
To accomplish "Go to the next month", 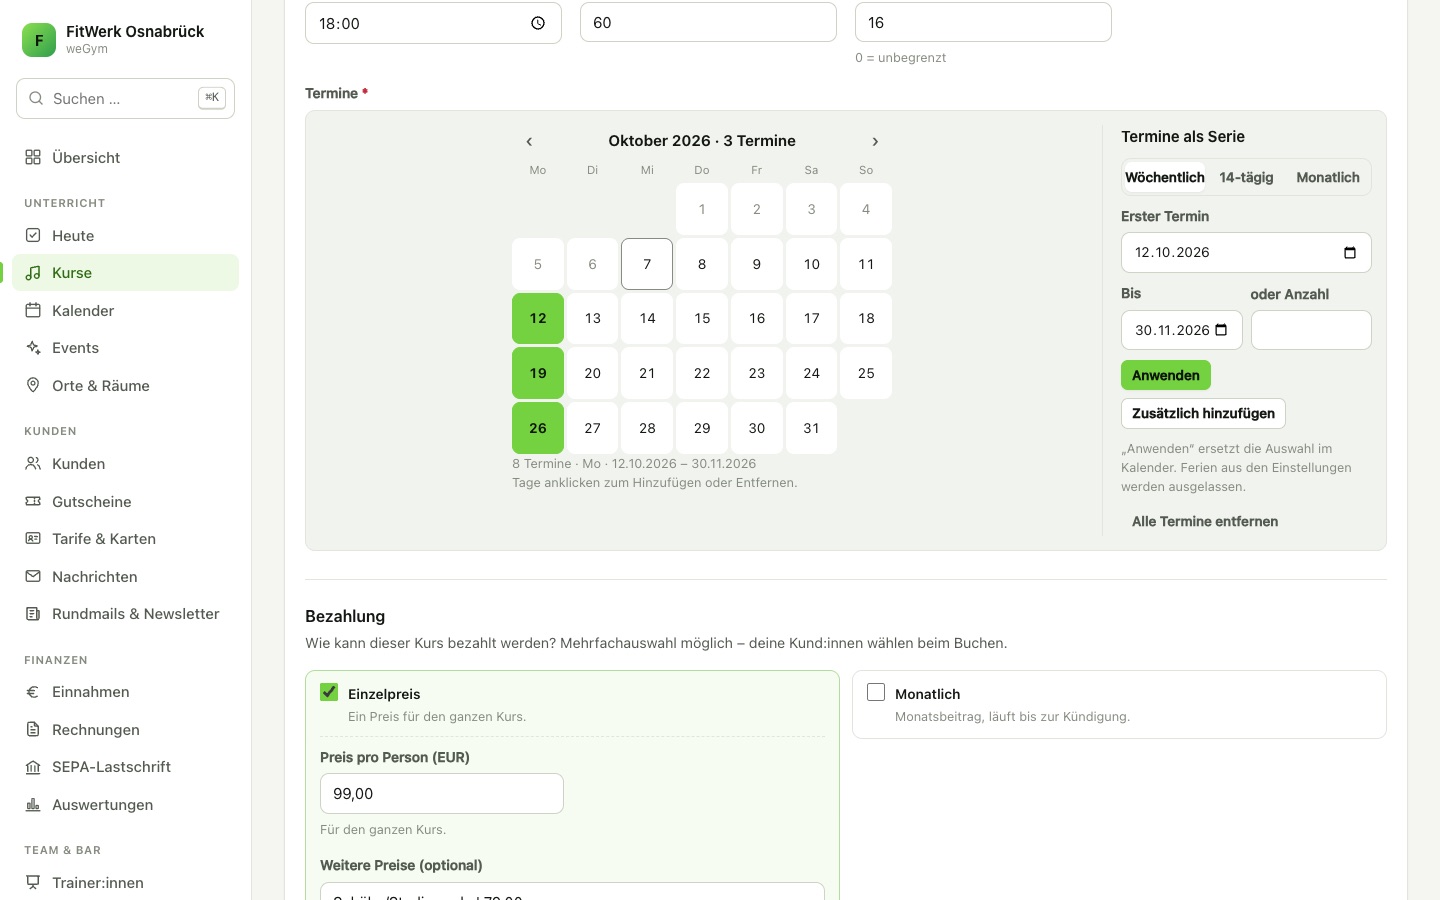I will pos(875,141).
